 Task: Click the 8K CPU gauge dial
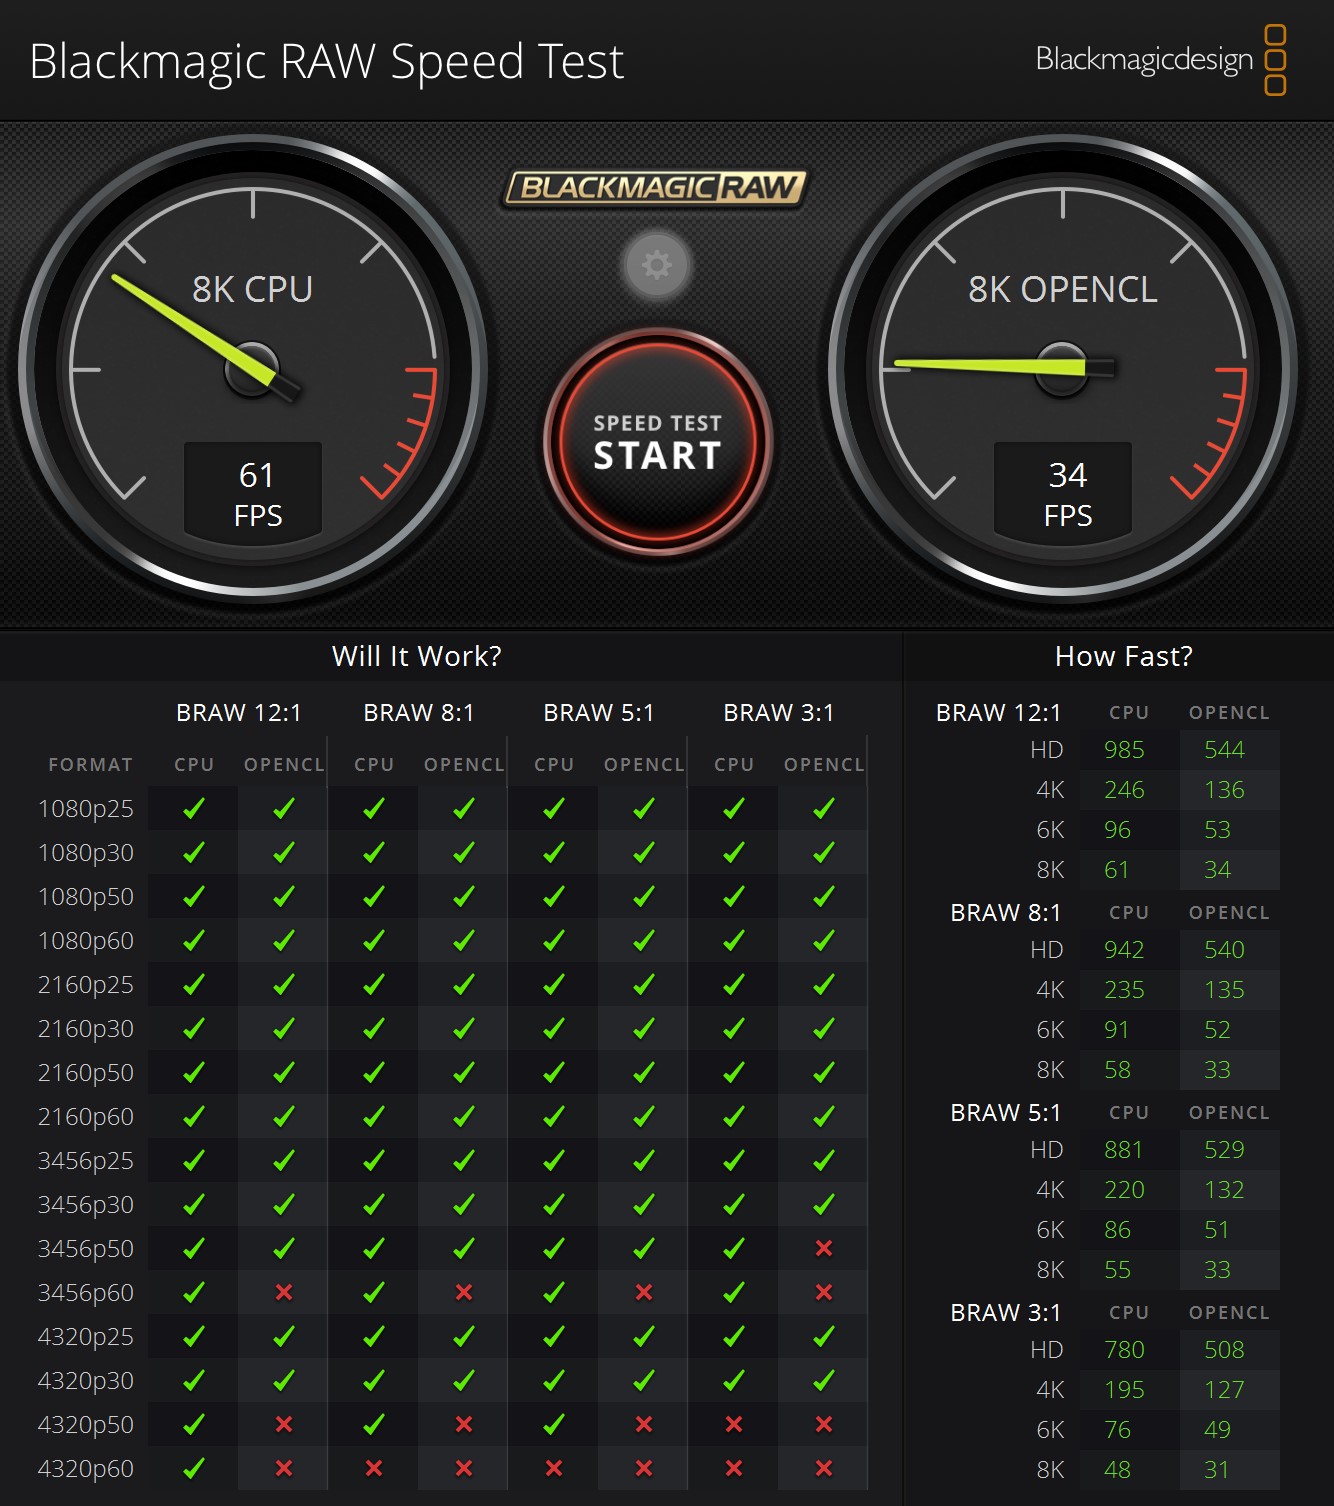tap(252, 369)
